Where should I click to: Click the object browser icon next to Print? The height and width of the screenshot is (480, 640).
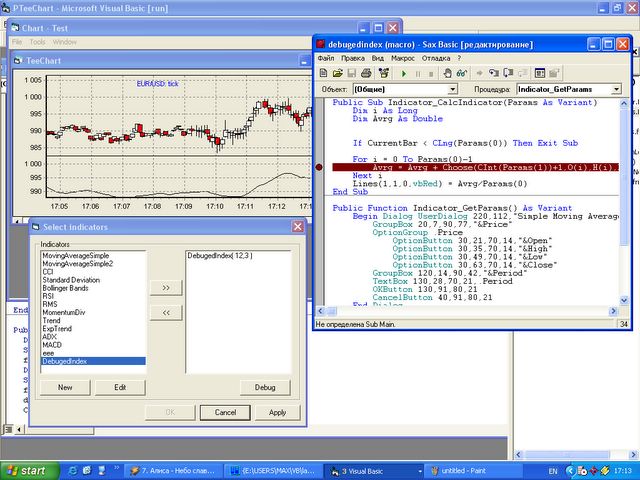click(x=383, y=73)
